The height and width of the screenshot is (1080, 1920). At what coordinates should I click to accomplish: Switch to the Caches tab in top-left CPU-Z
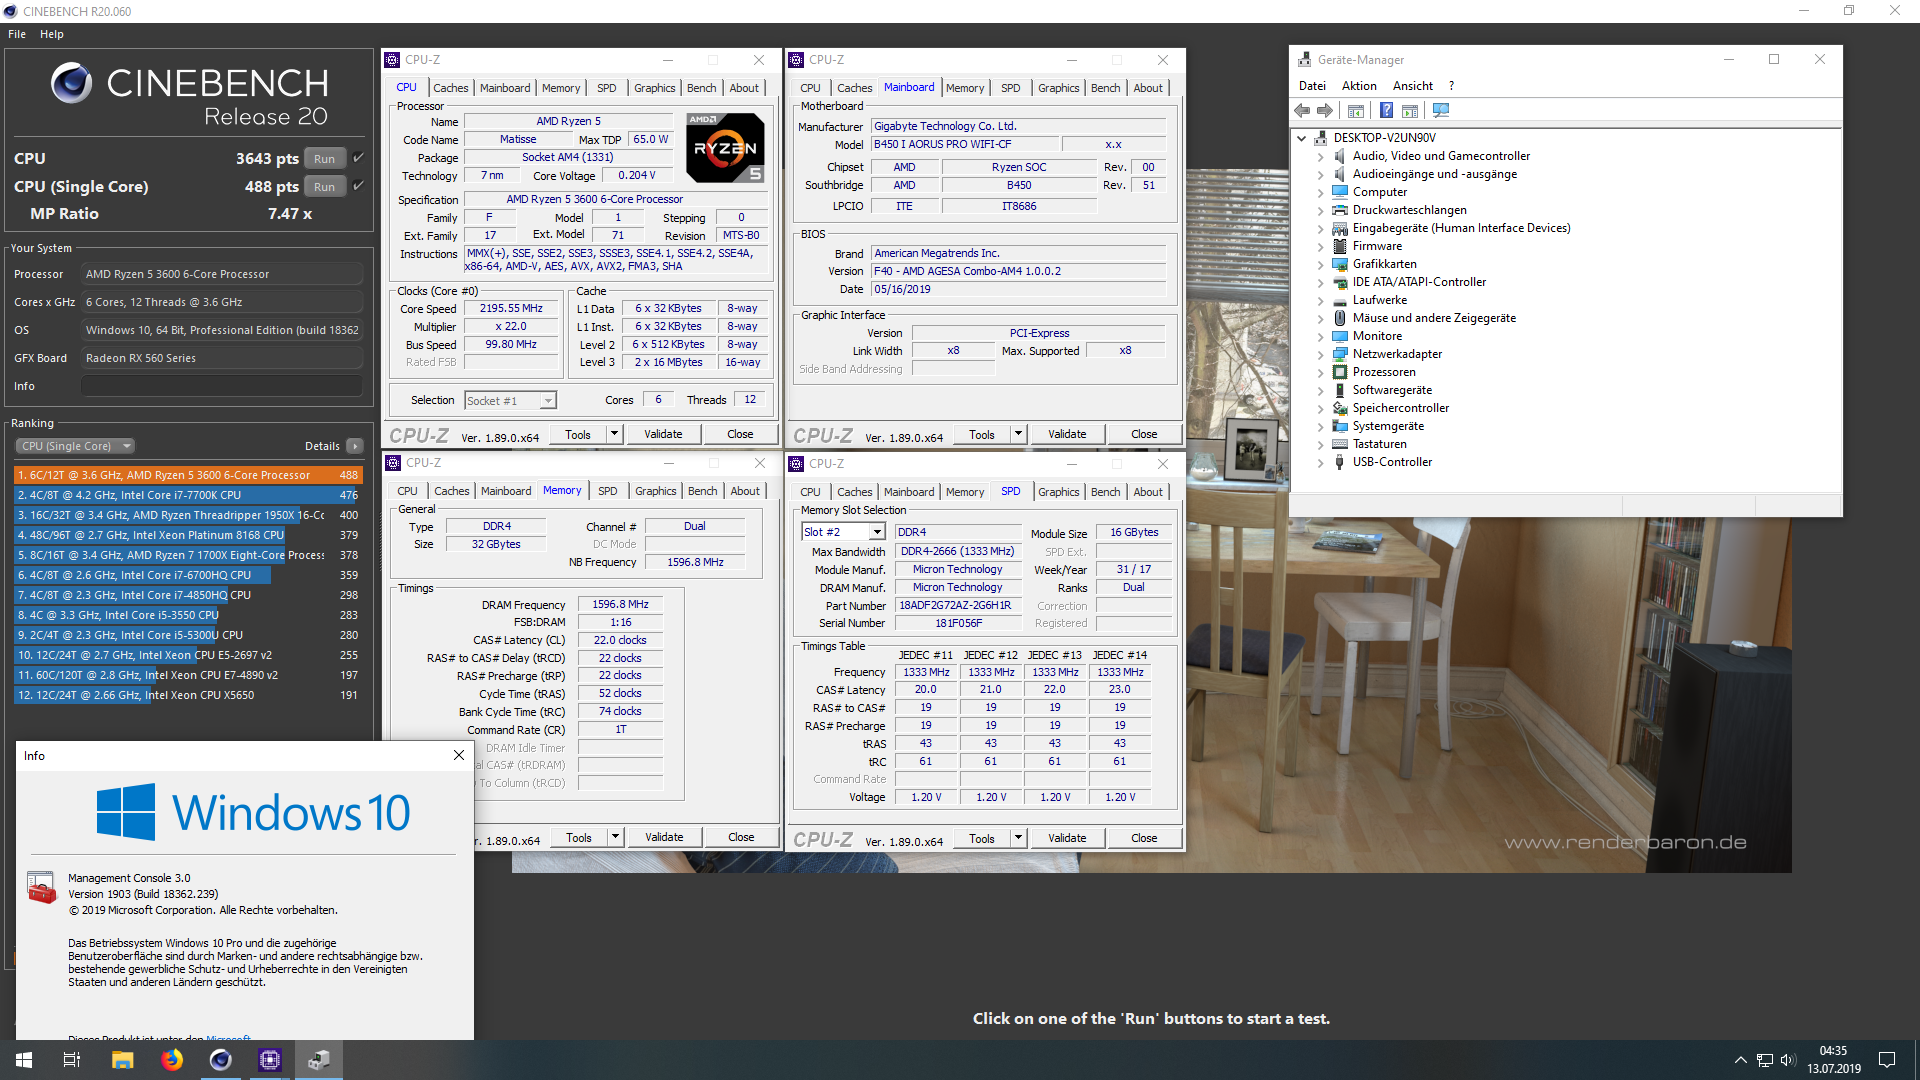click(450, 88)
